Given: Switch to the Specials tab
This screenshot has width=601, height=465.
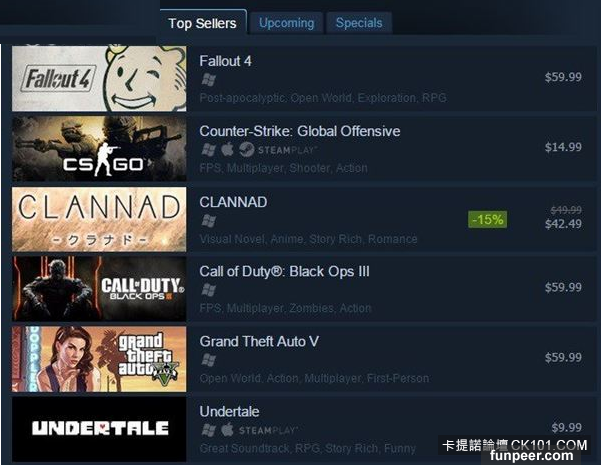Looking at the screenshot, I should 359,23.
